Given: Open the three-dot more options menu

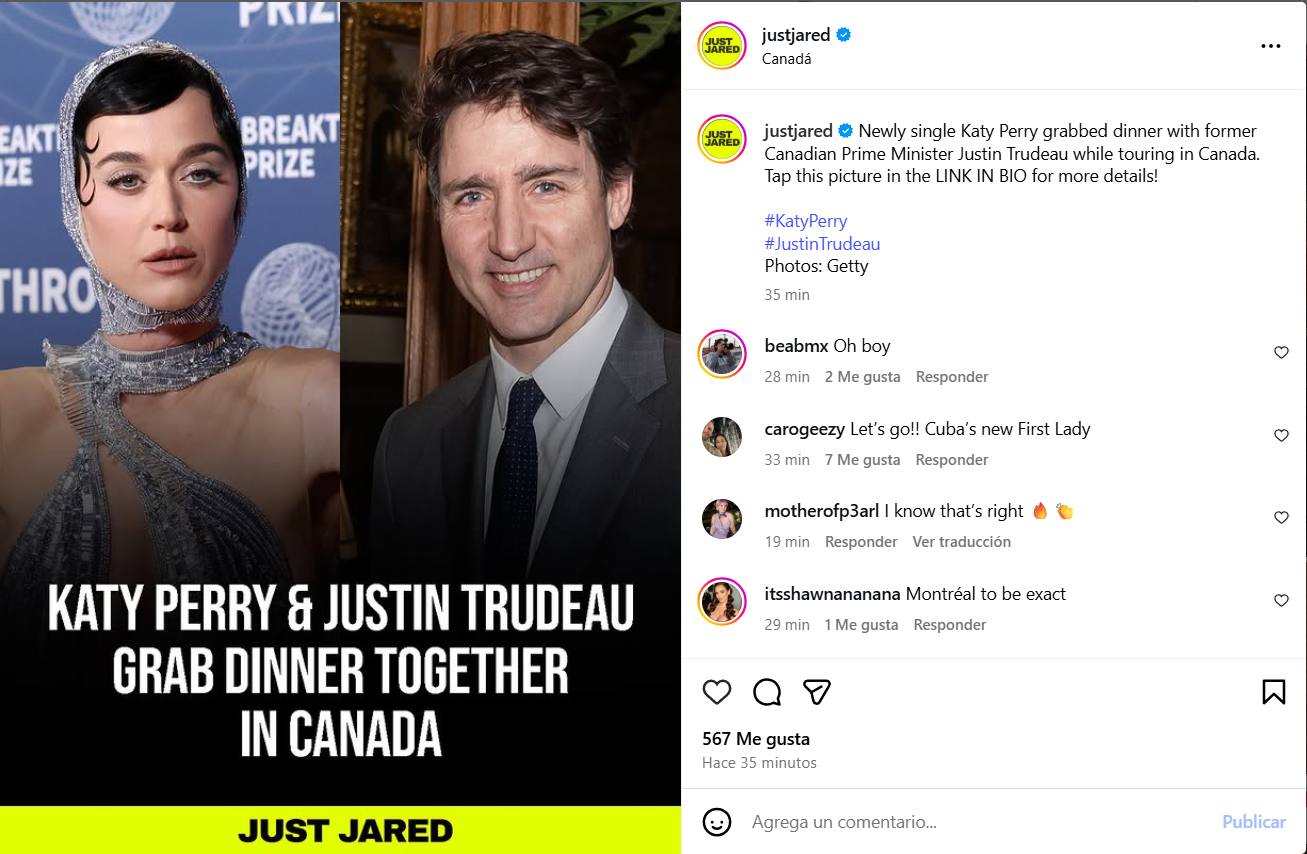Looking at the screenshot, I should [1270, 46].
